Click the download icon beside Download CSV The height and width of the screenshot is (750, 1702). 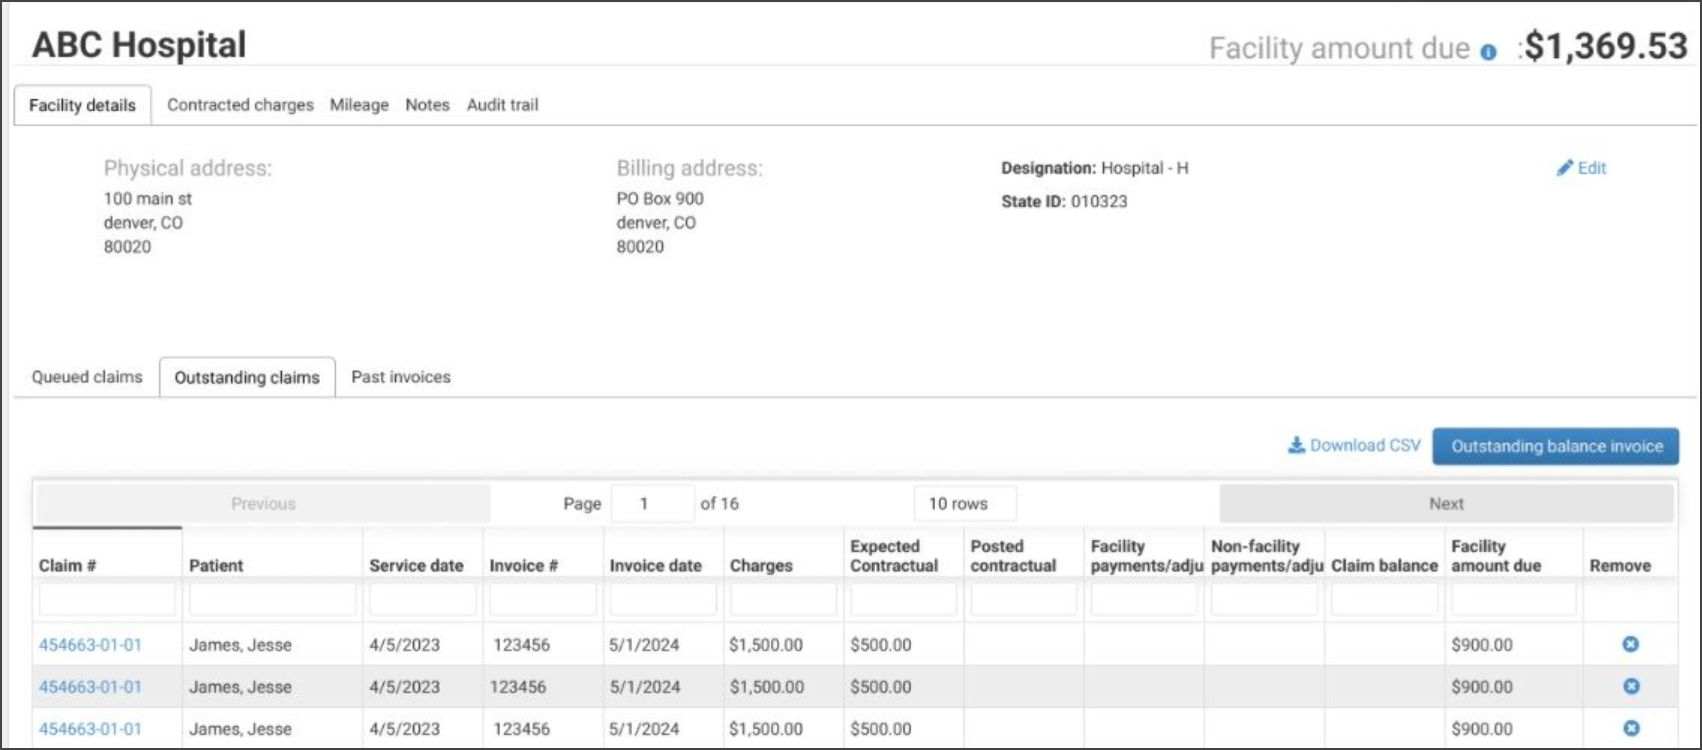[x=1296, y=445]
